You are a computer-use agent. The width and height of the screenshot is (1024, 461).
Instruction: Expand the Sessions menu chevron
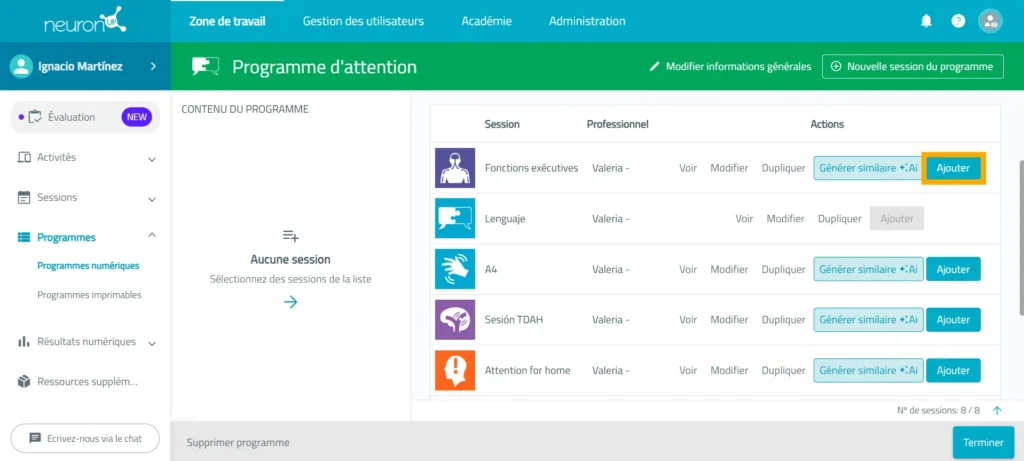[152, 199]
